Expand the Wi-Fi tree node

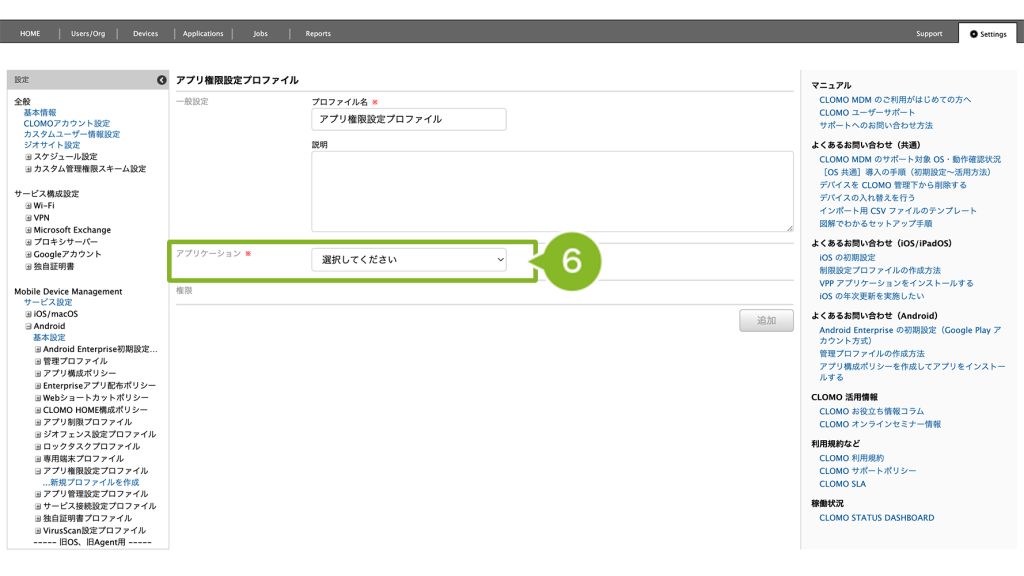29,205
